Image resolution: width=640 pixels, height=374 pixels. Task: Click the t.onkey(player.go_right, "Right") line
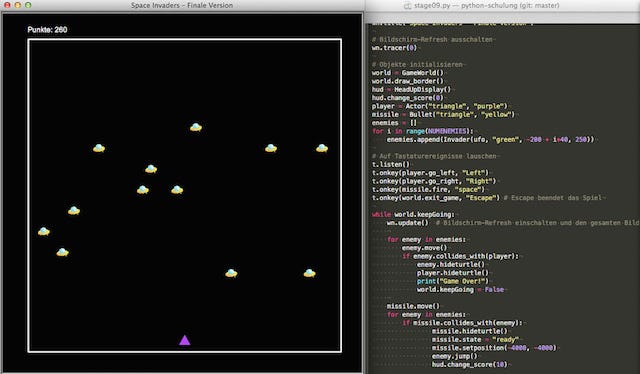point(434,181)
